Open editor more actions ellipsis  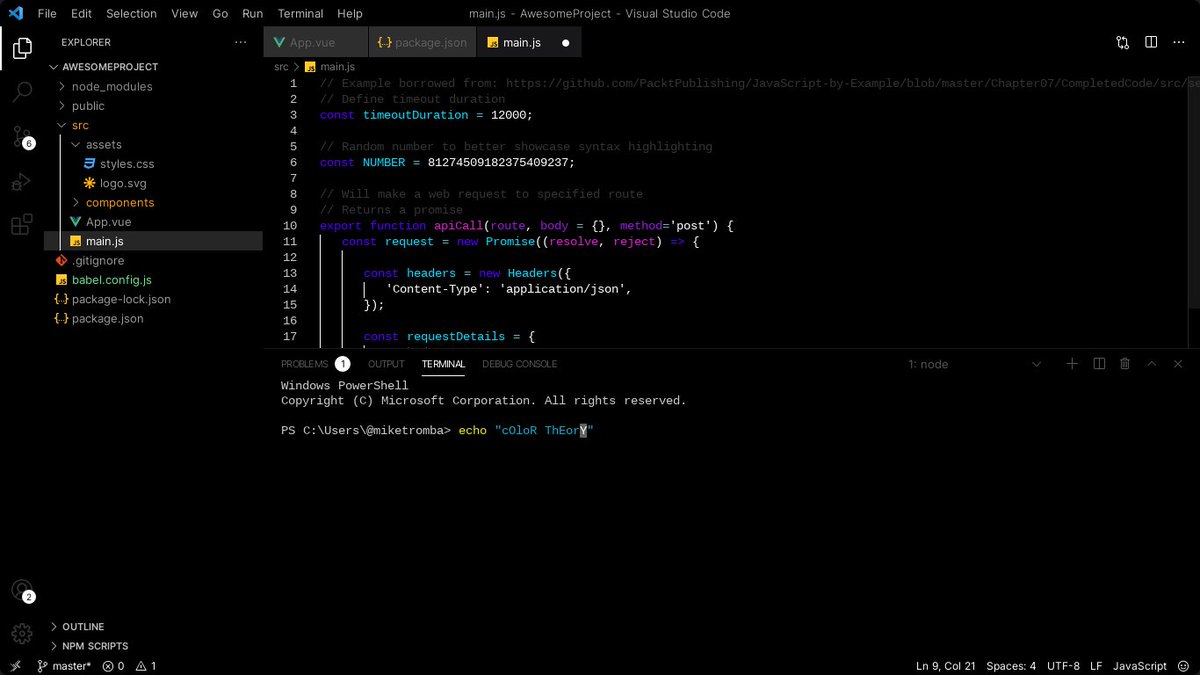pyautogui.click(x=1179, y=42)
